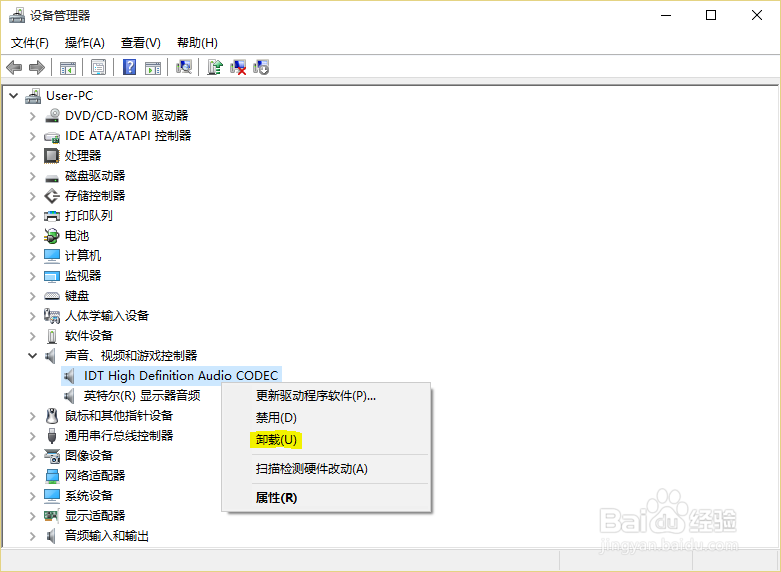Click the 存储控制器 icon
781x572 pixels.
pyautogui.click(x=52, y=196)
